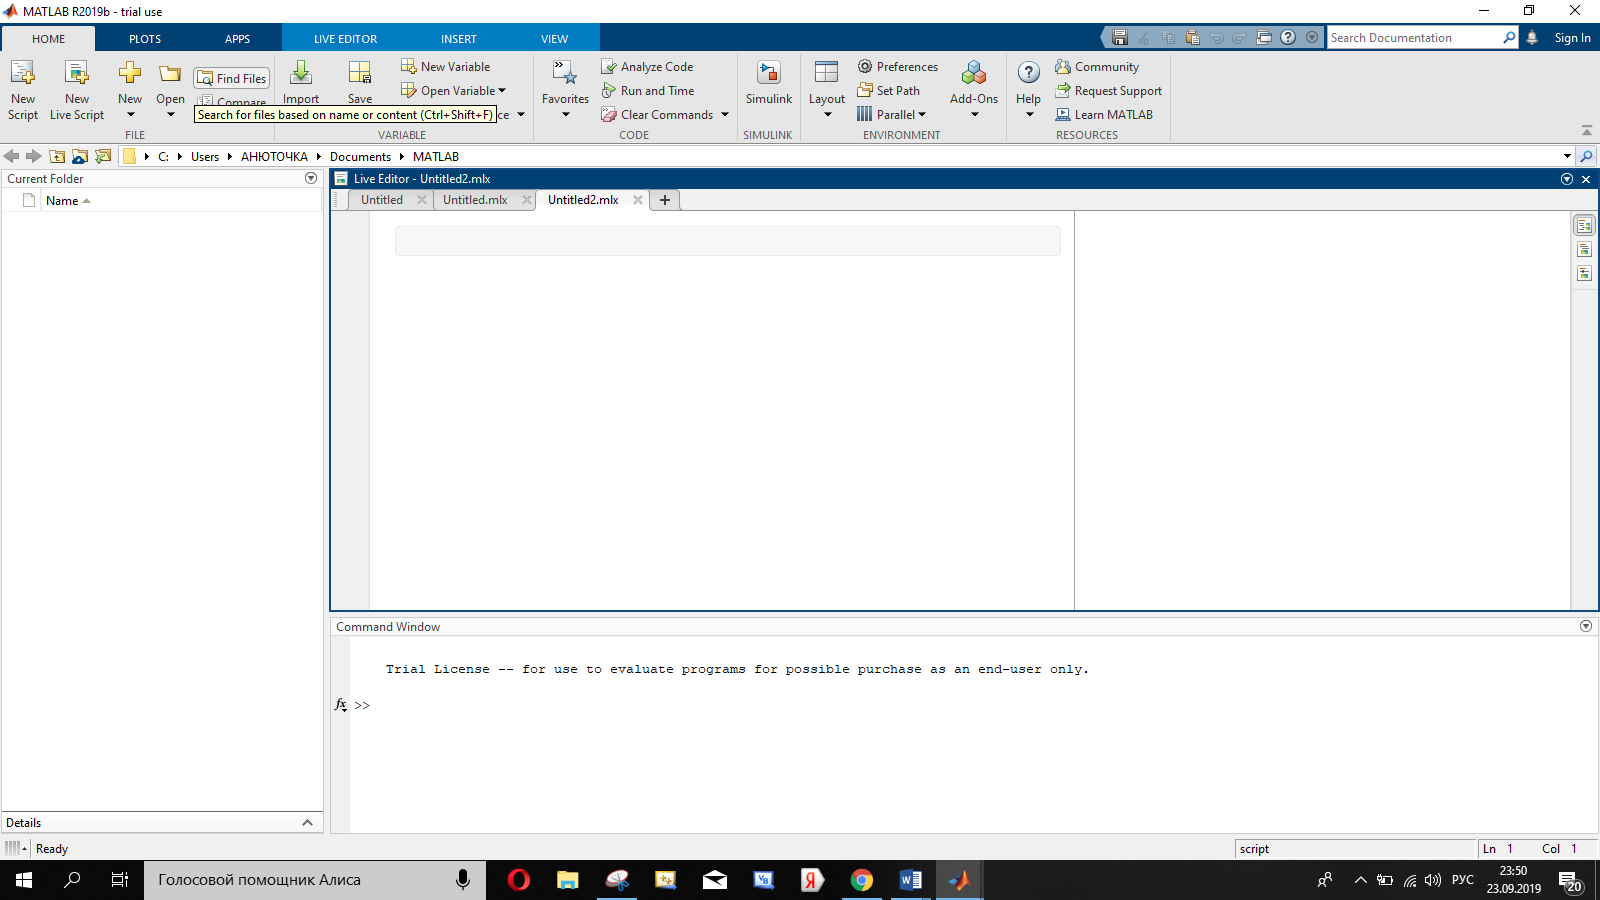Screen dimensions: 1600x900
Task: Switch to the LIVE EDITOR tab
Action: coord(345,39)
